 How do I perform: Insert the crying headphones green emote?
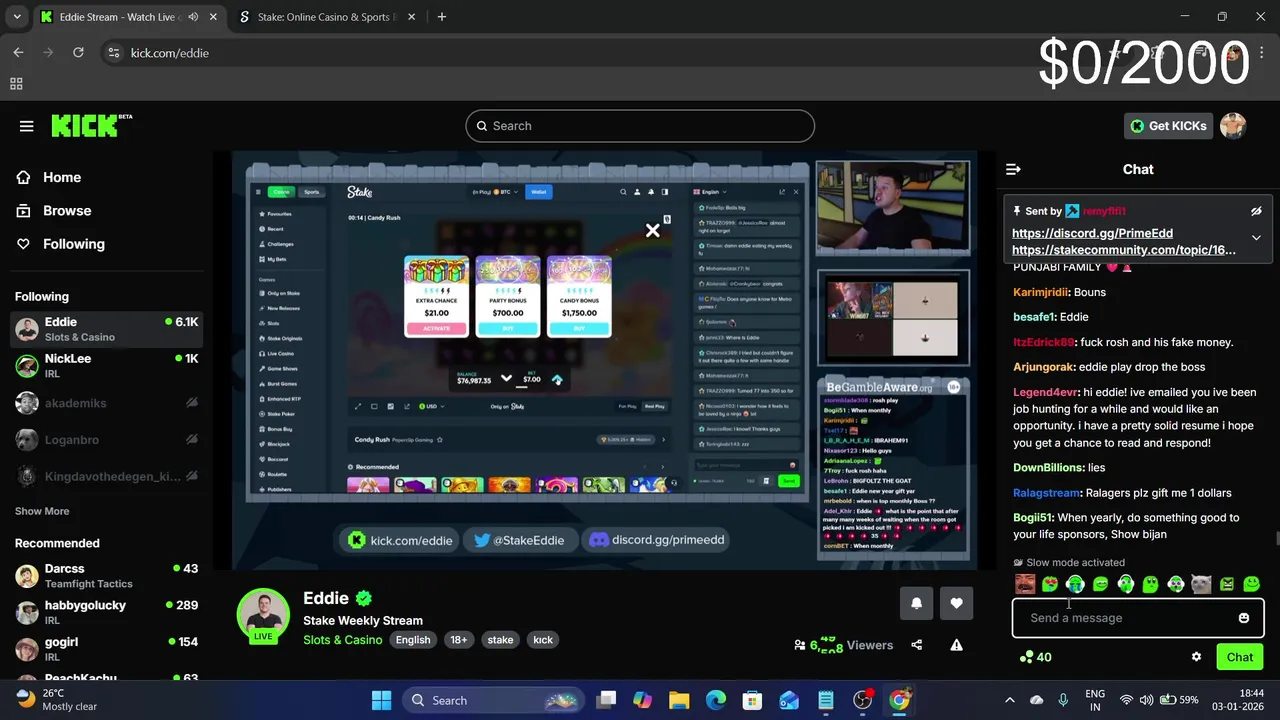1075,584
